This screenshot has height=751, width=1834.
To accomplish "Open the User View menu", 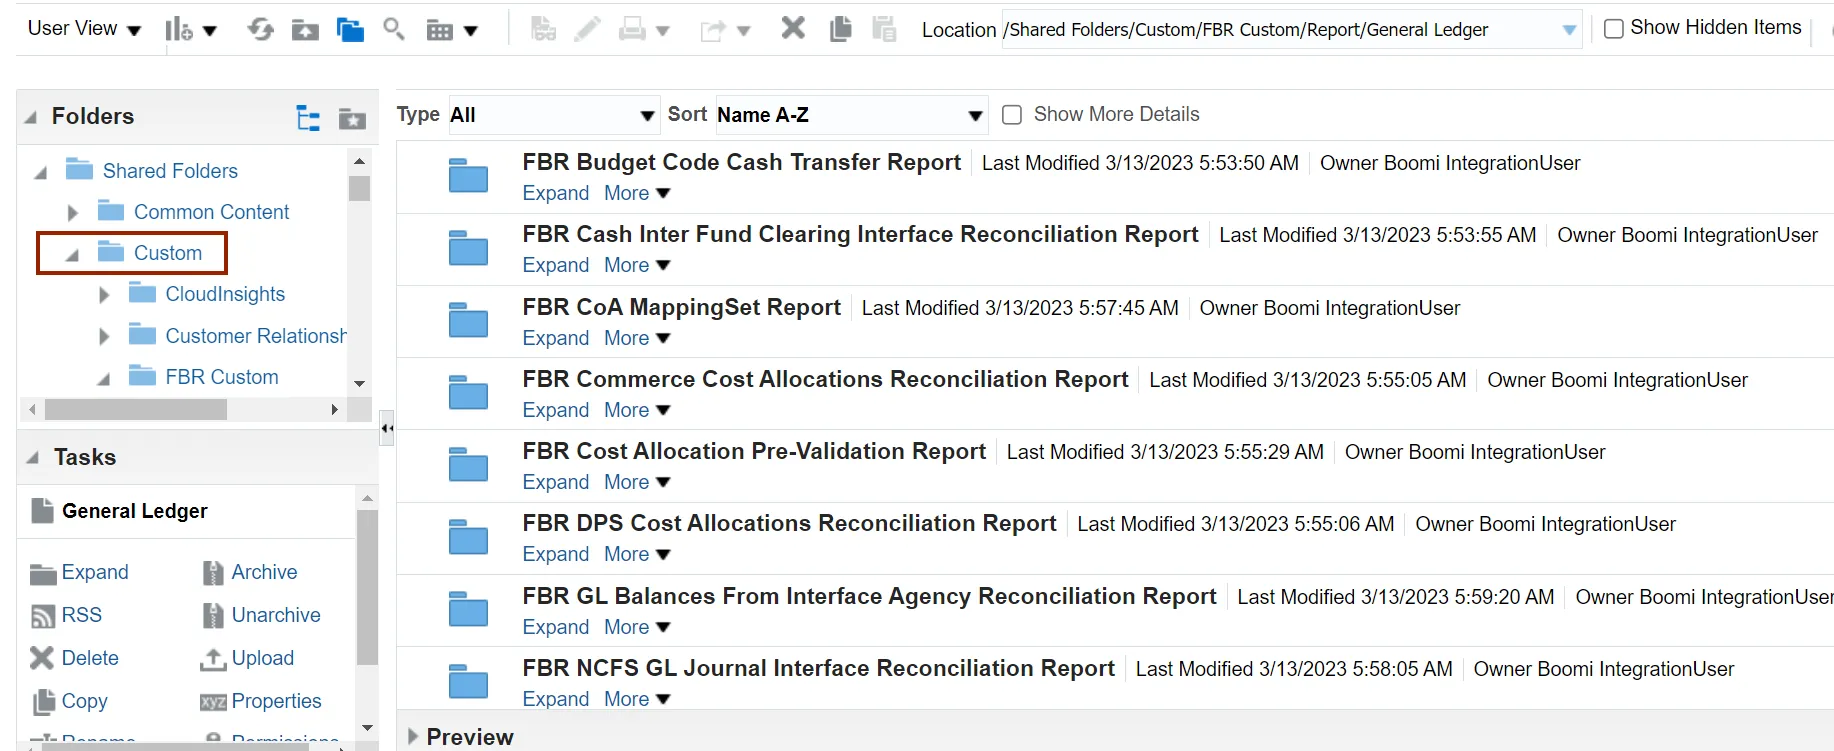I will pos(84,29).
